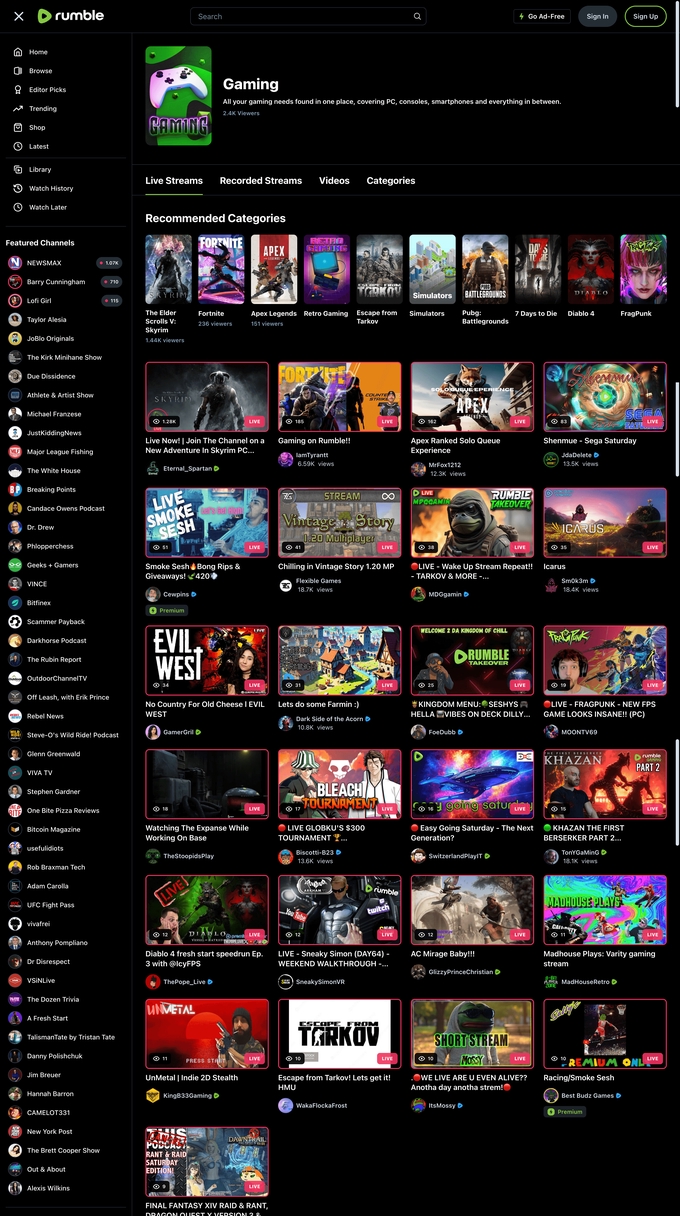The height and width of the screenshot is (1216, 680).
Task: Open Editor Picks in sidebar
Action: 47,90
